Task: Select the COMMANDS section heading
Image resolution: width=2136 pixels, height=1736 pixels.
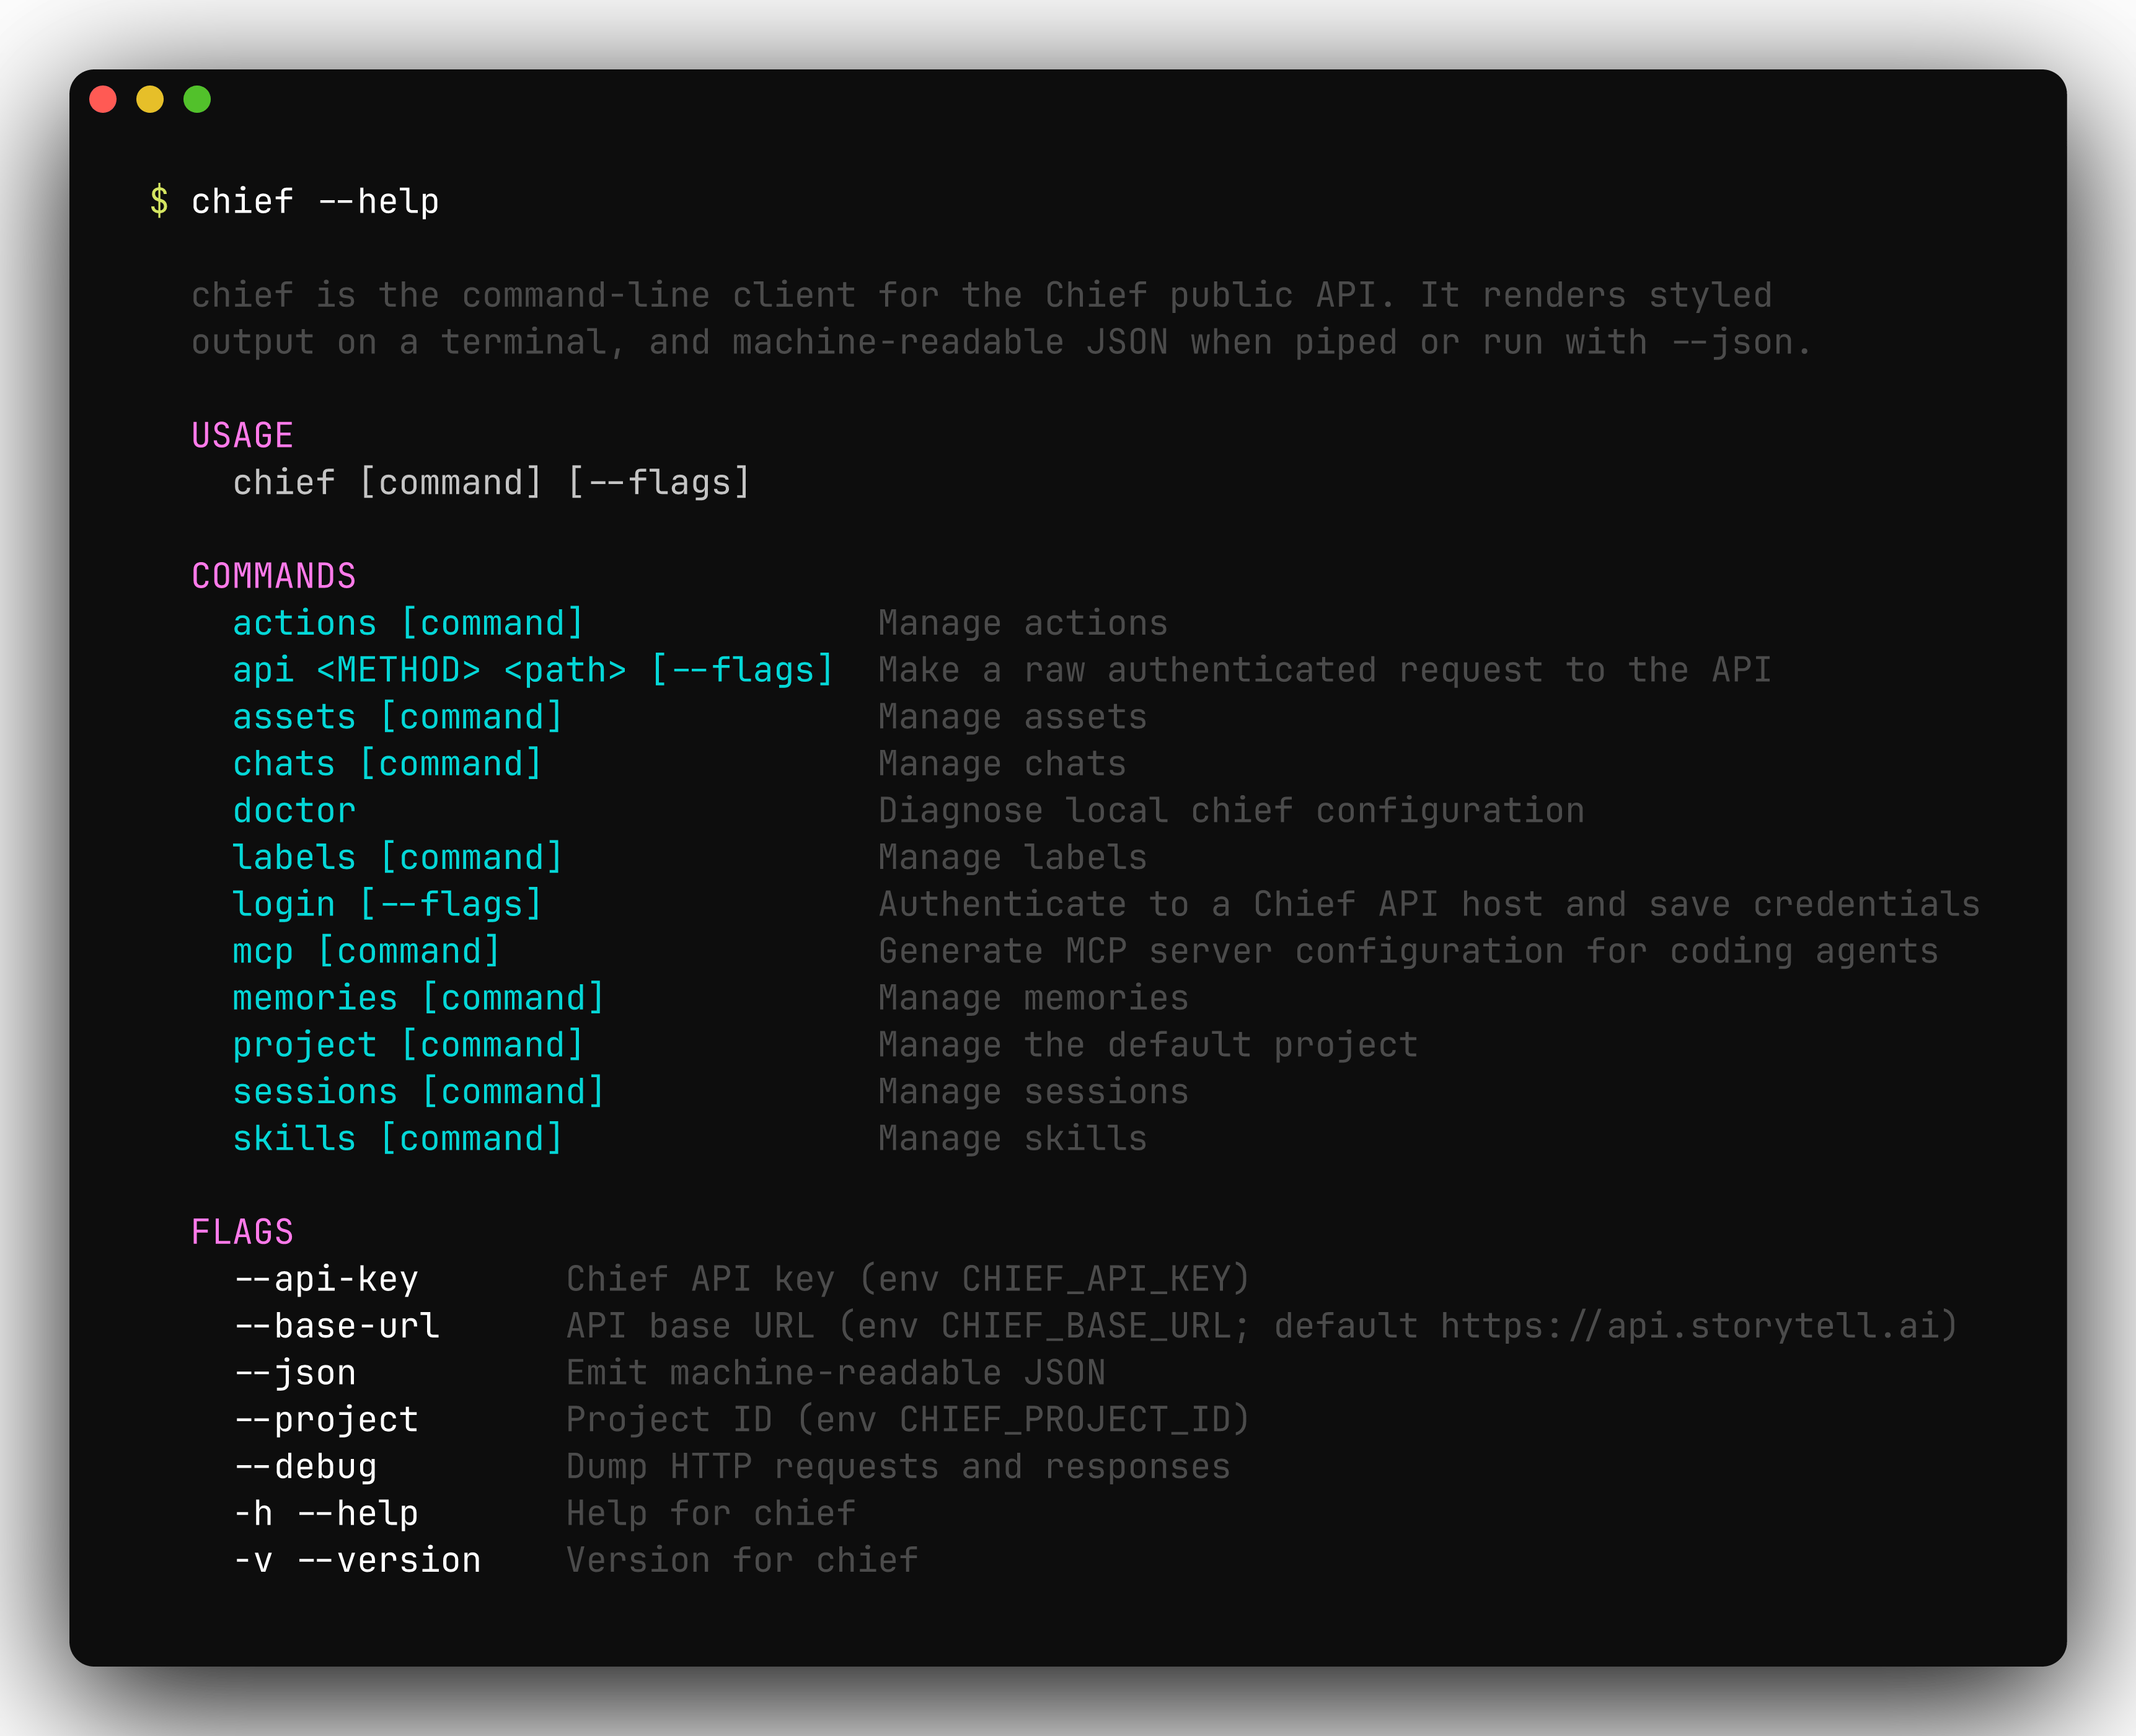Action: pyautogui.click(x=274, y=576)
